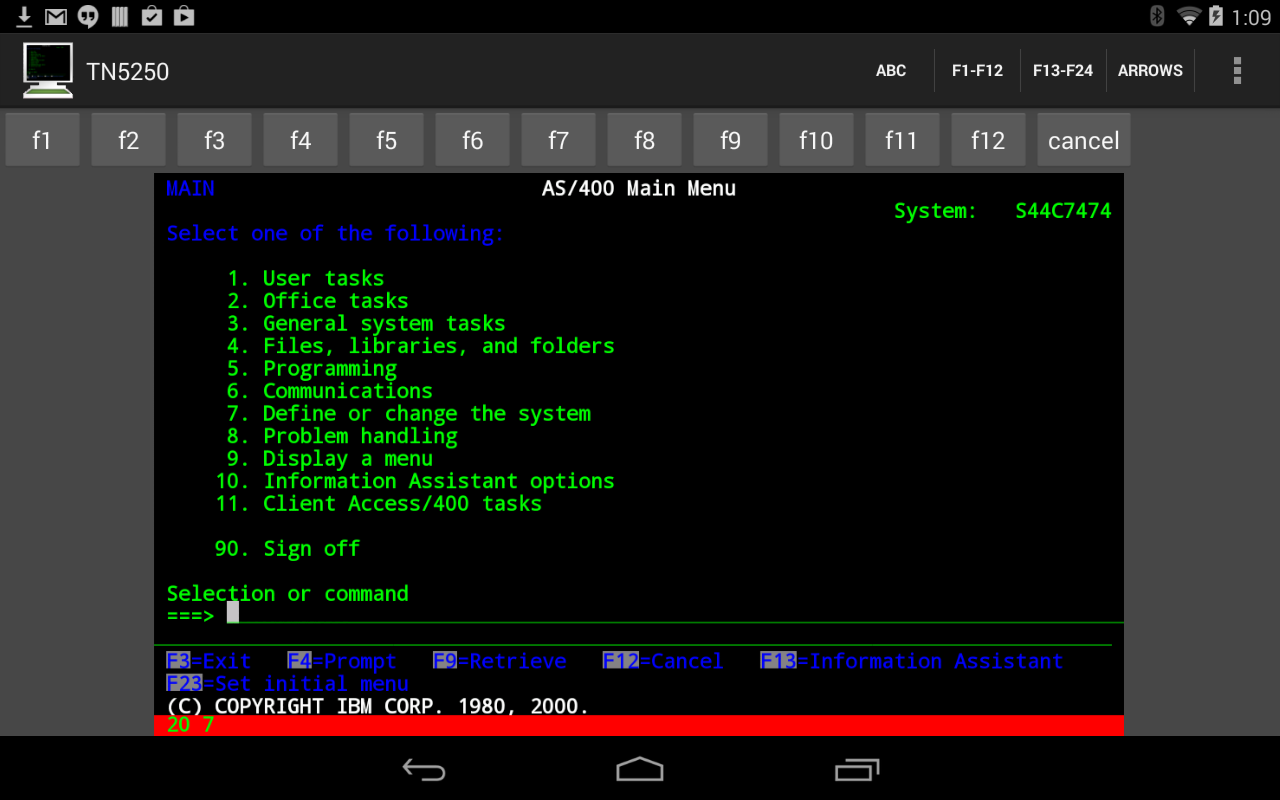Tap the email notification icon
Image resolution: width=1280 pixels, height=800 pixels.
(55, 16)
